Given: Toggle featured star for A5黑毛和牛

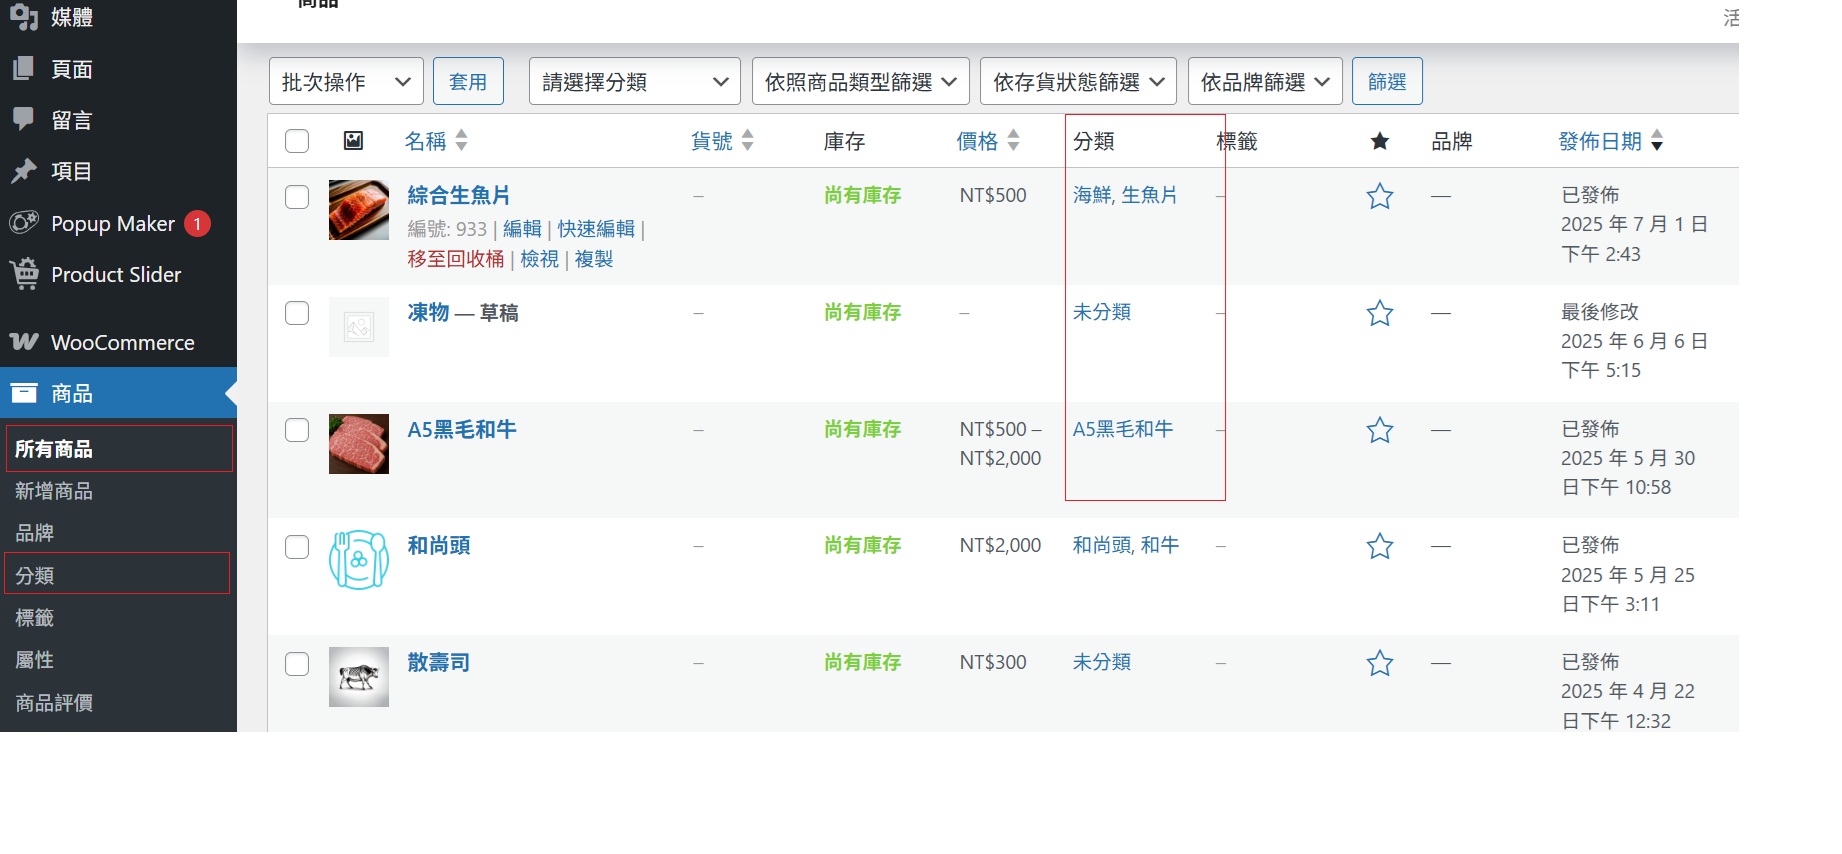Looking at the screenshot, I should point(1380,430).
